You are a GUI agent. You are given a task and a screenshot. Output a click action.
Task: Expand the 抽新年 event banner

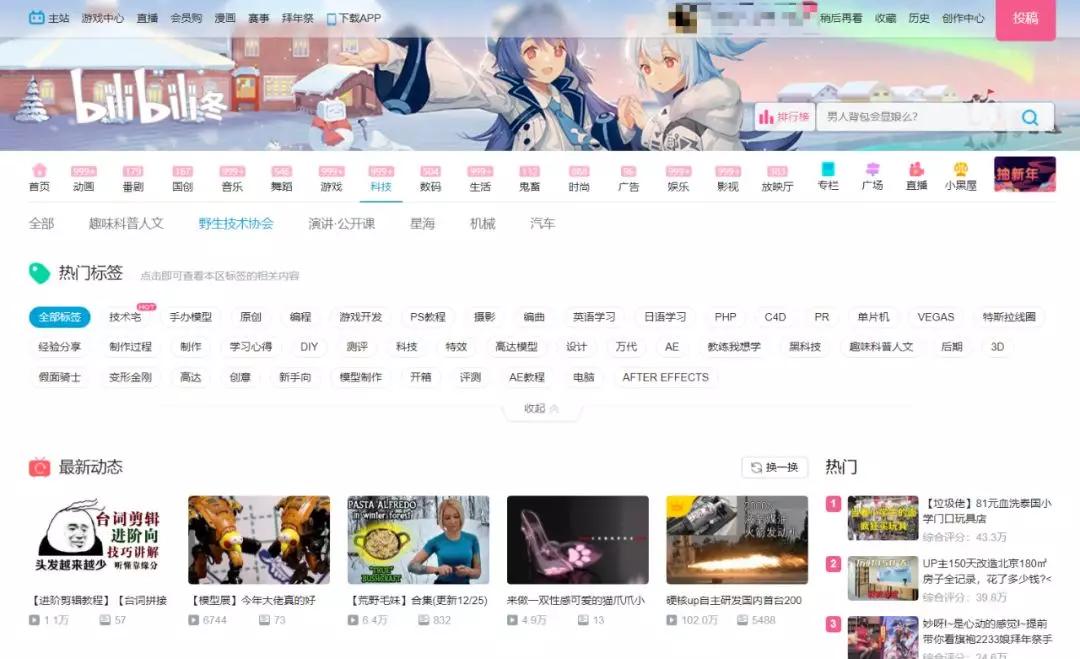(x=1024, y=175)
